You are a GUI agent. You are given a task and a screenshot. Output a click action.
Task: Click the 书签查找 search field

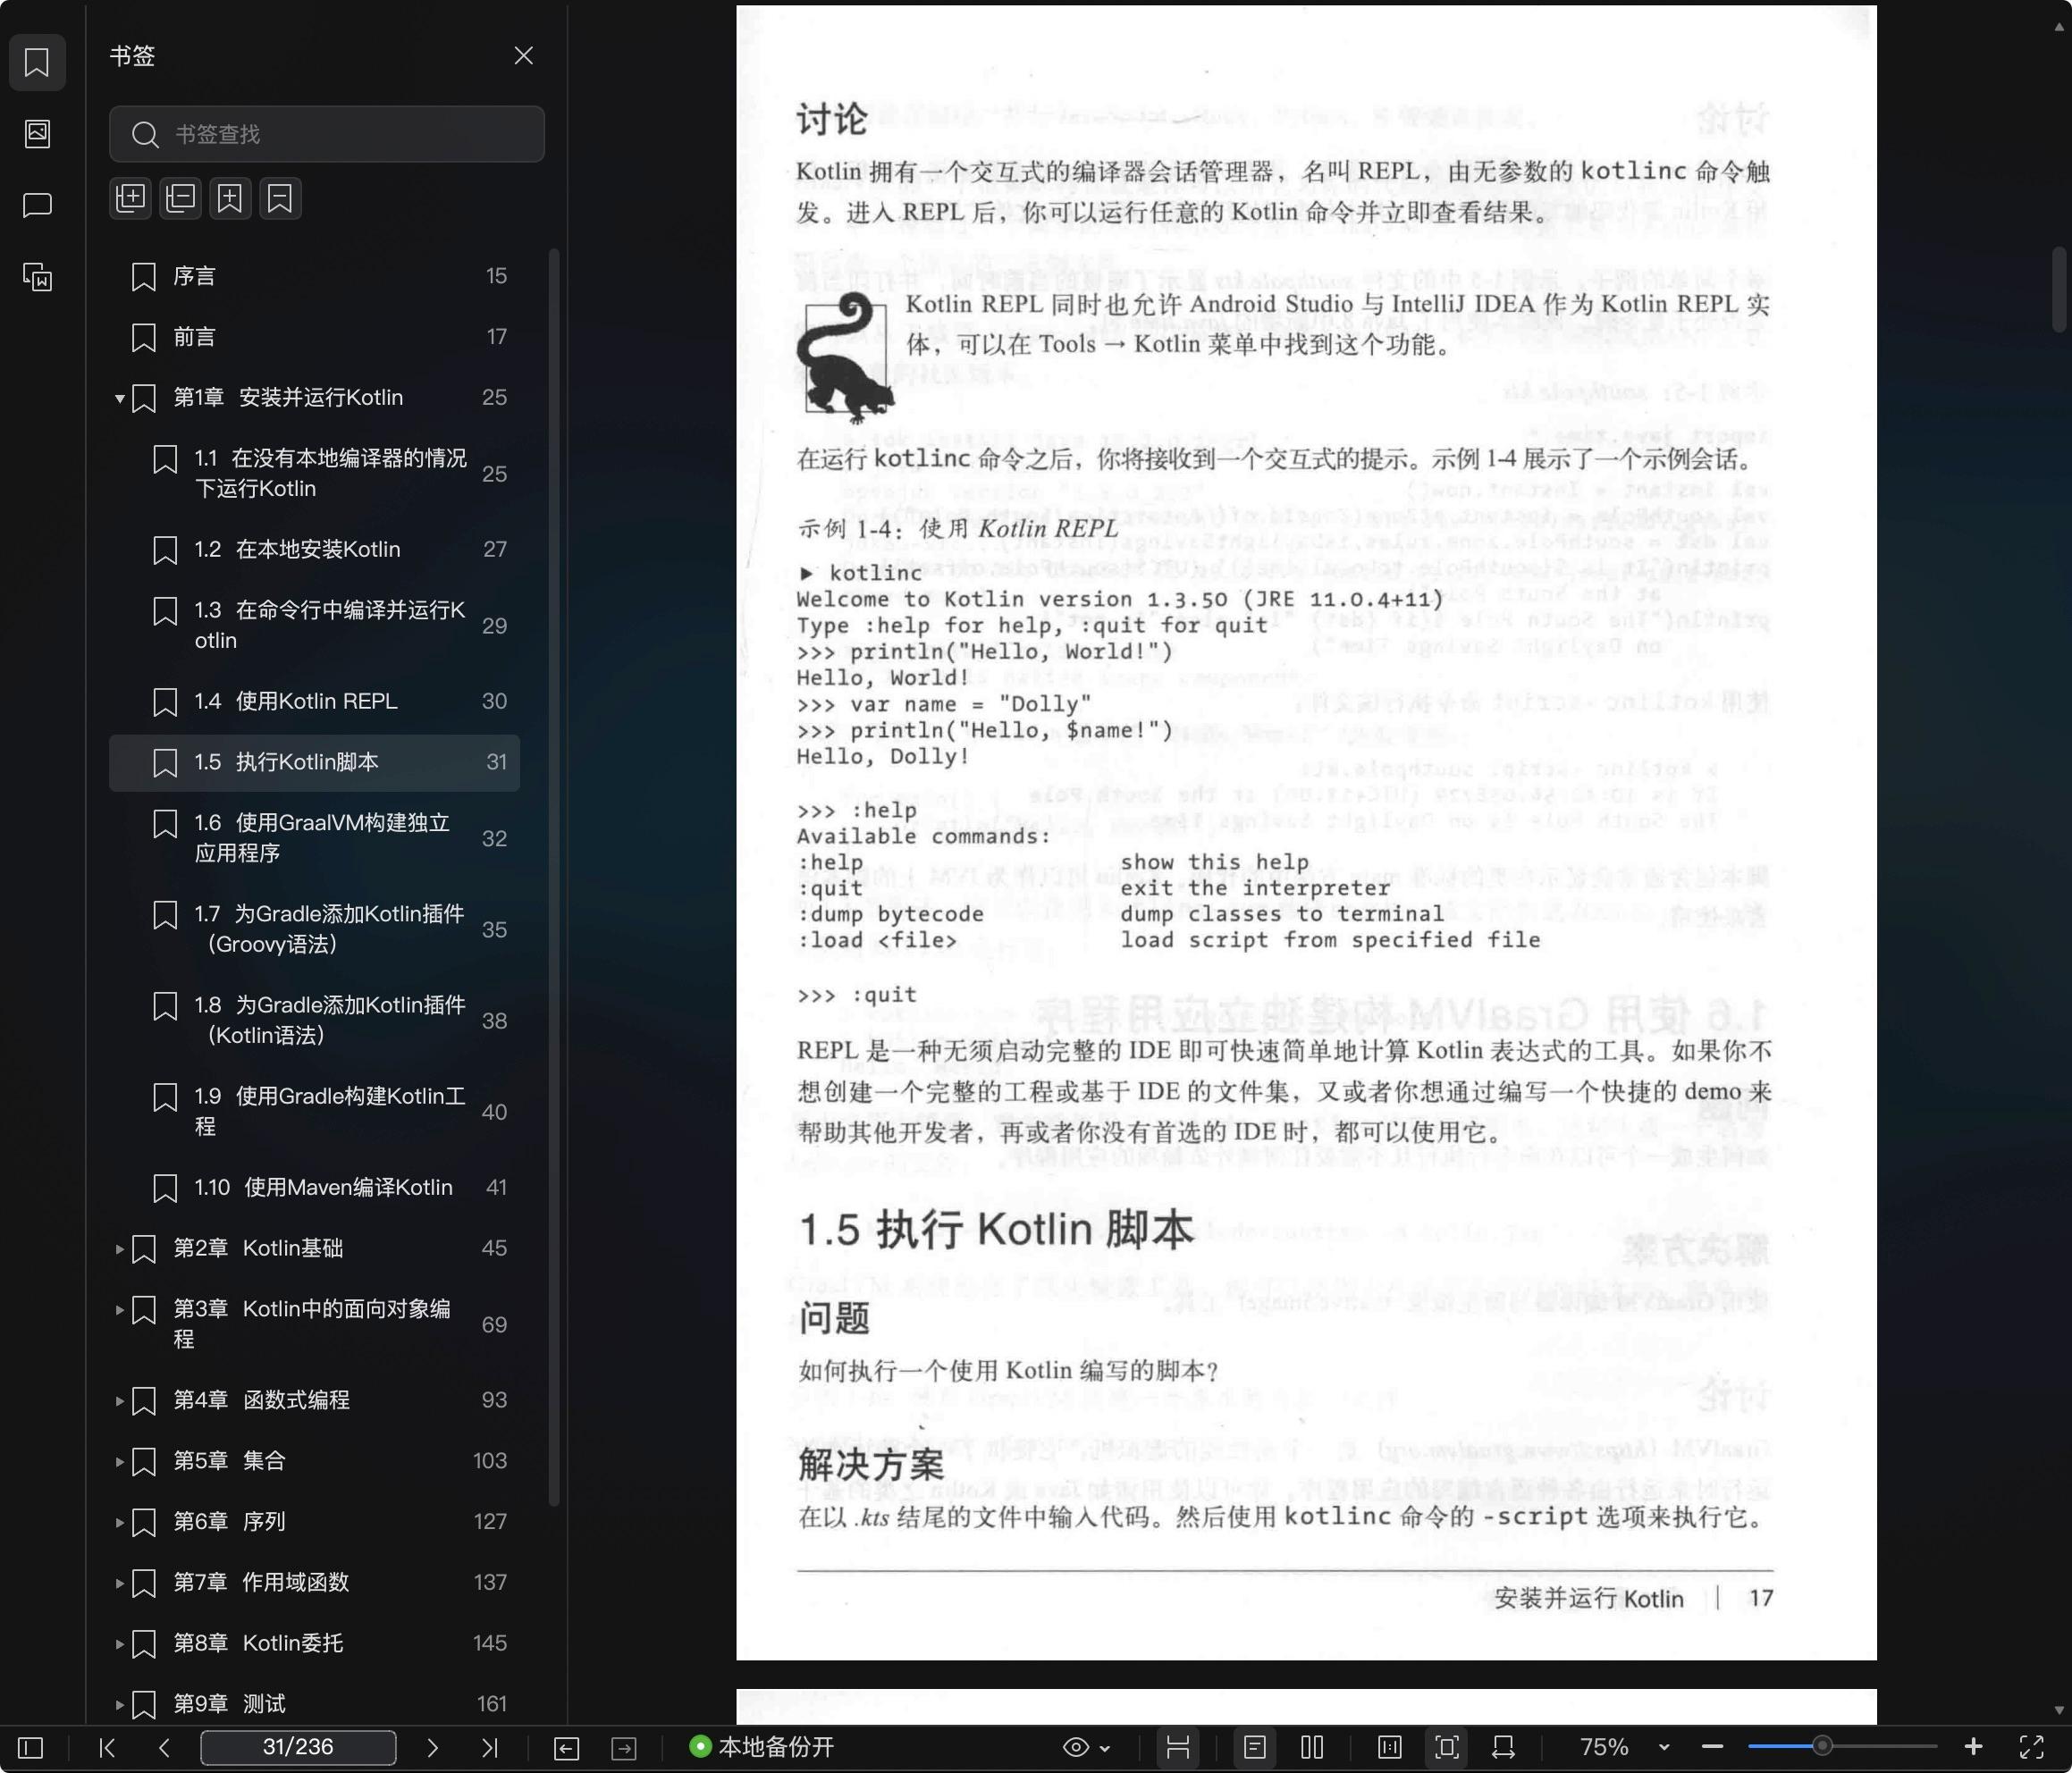click(x=327, y=134)
